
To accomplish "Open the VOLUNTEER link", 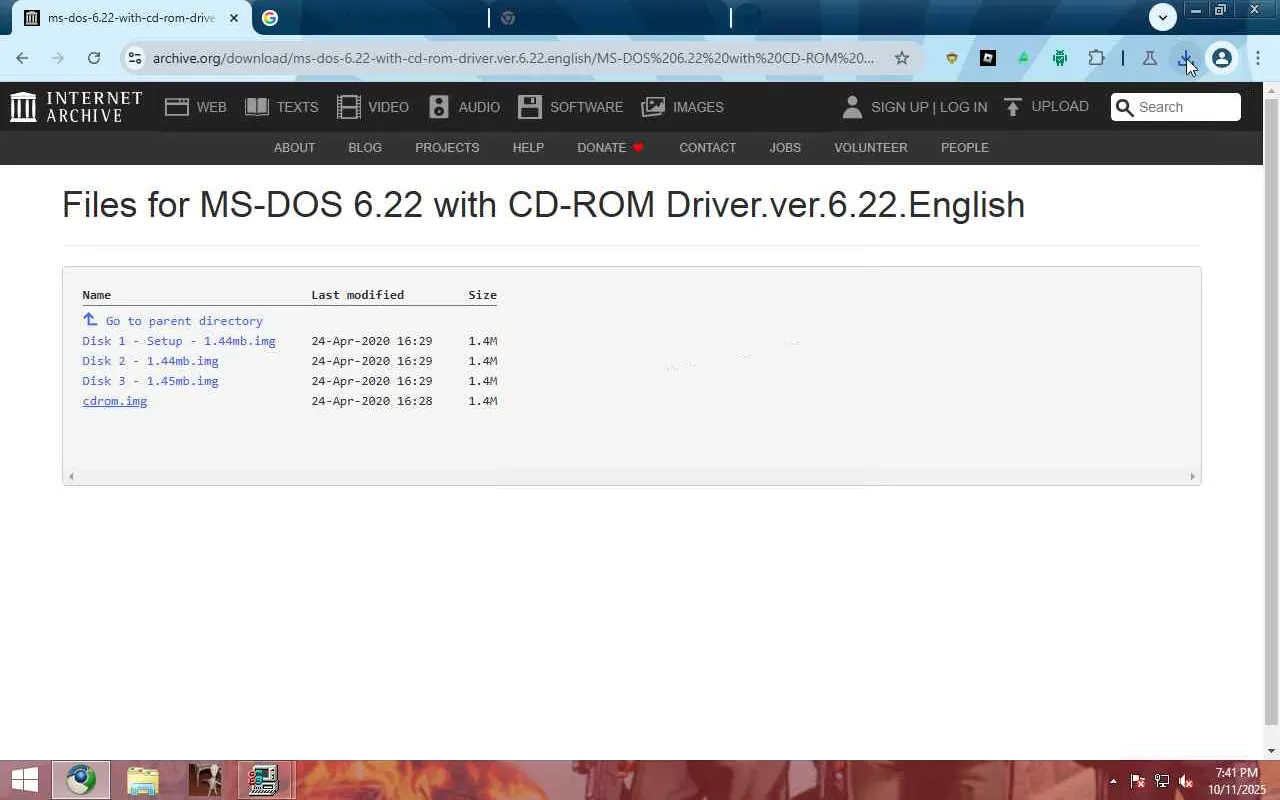I will pos(871,147).
